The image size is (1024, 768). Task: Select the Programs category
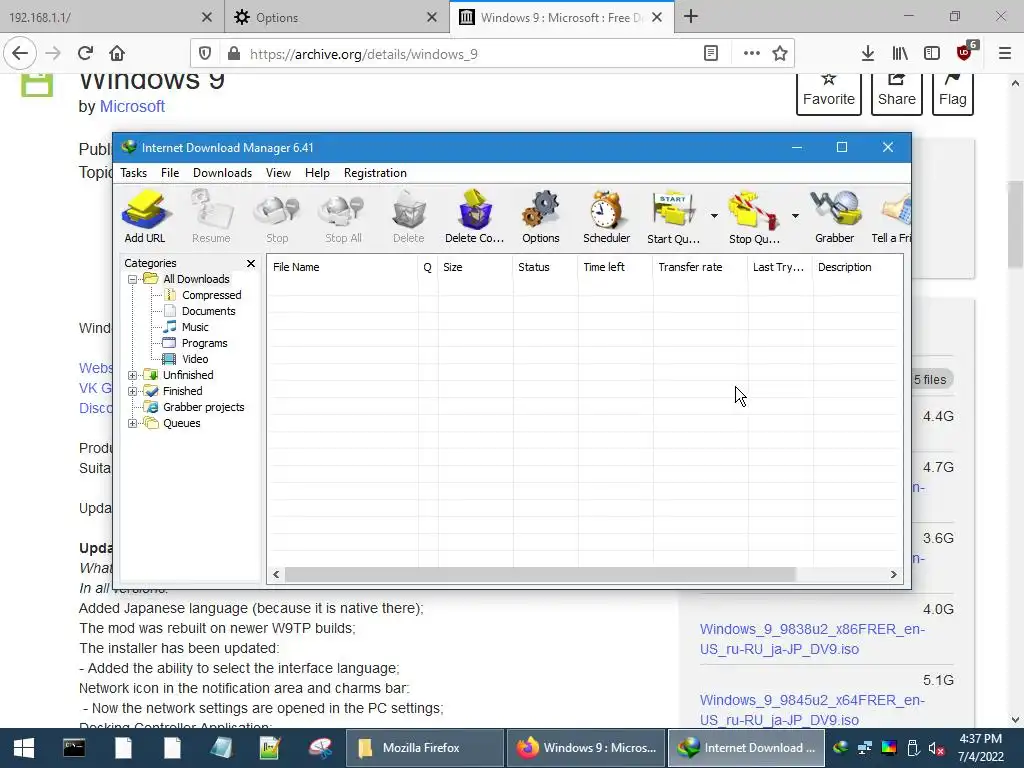pyautogui.click(x=204, y=343)
